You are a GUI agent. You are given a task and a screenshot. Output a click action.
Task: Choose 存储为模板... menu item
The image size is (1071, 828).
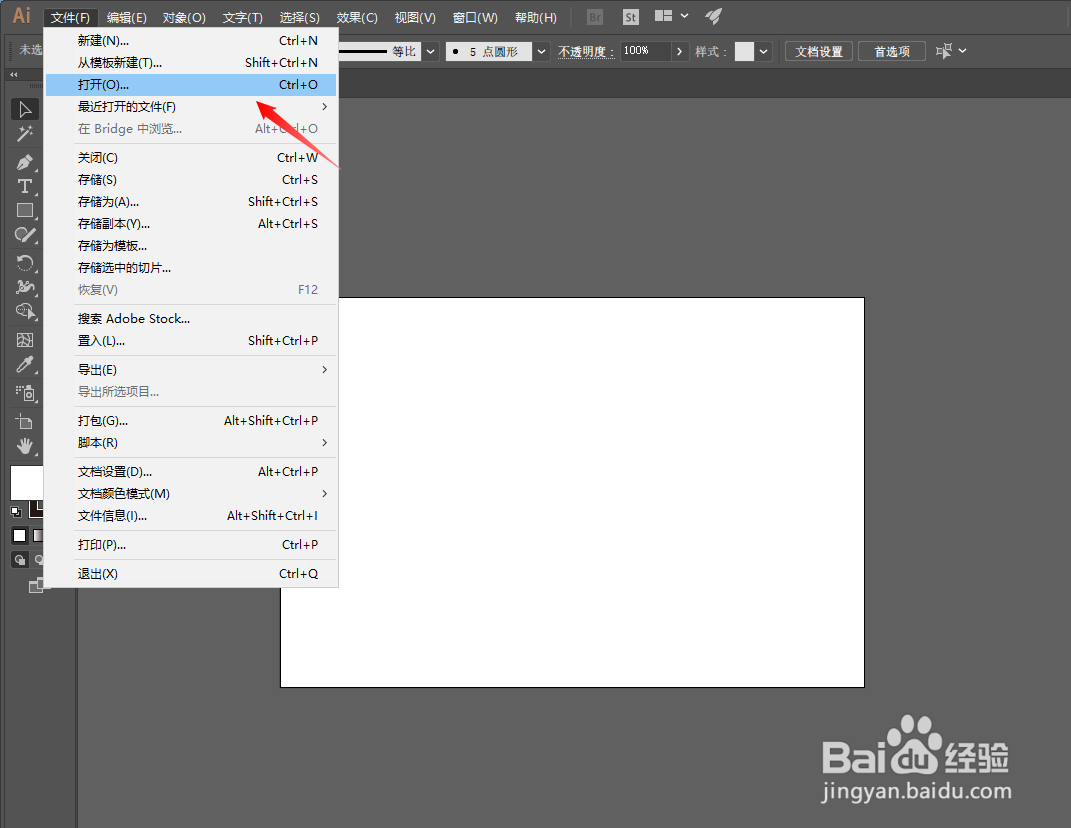191,245
